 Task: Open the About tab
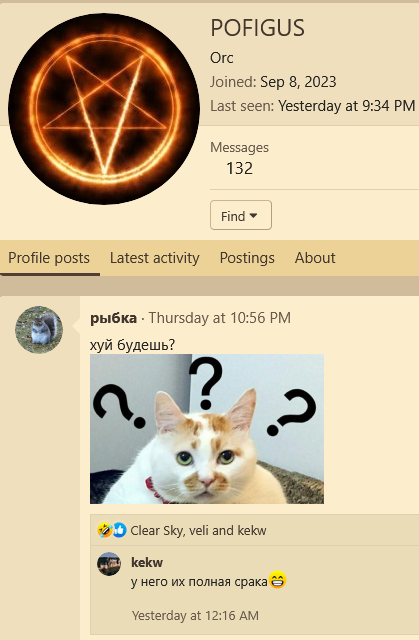[x=315, y=258]
